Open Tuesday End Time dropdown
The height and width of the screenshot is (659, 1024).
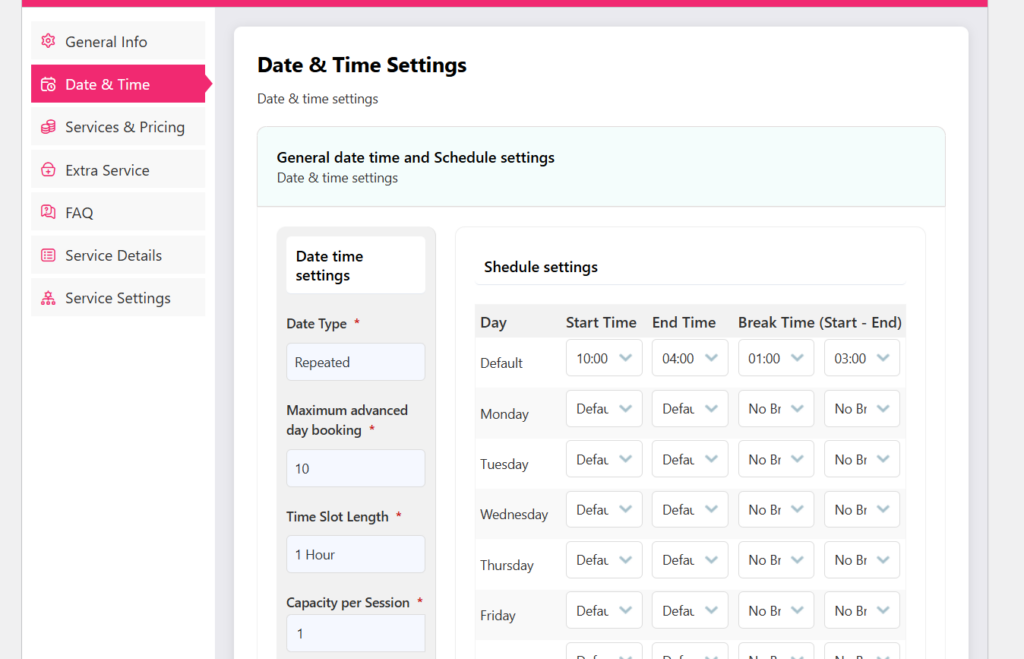coord(690,459)
